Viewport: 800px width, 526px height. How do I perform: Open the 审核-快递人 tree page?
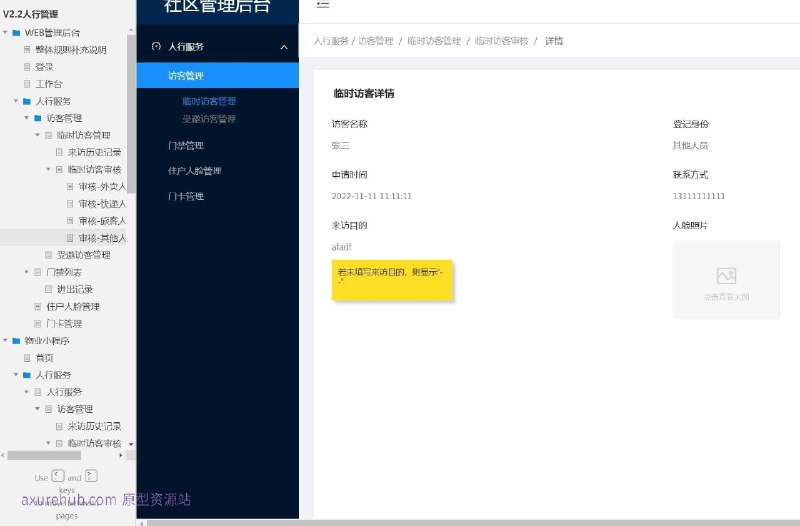click(x=102, y=204)
